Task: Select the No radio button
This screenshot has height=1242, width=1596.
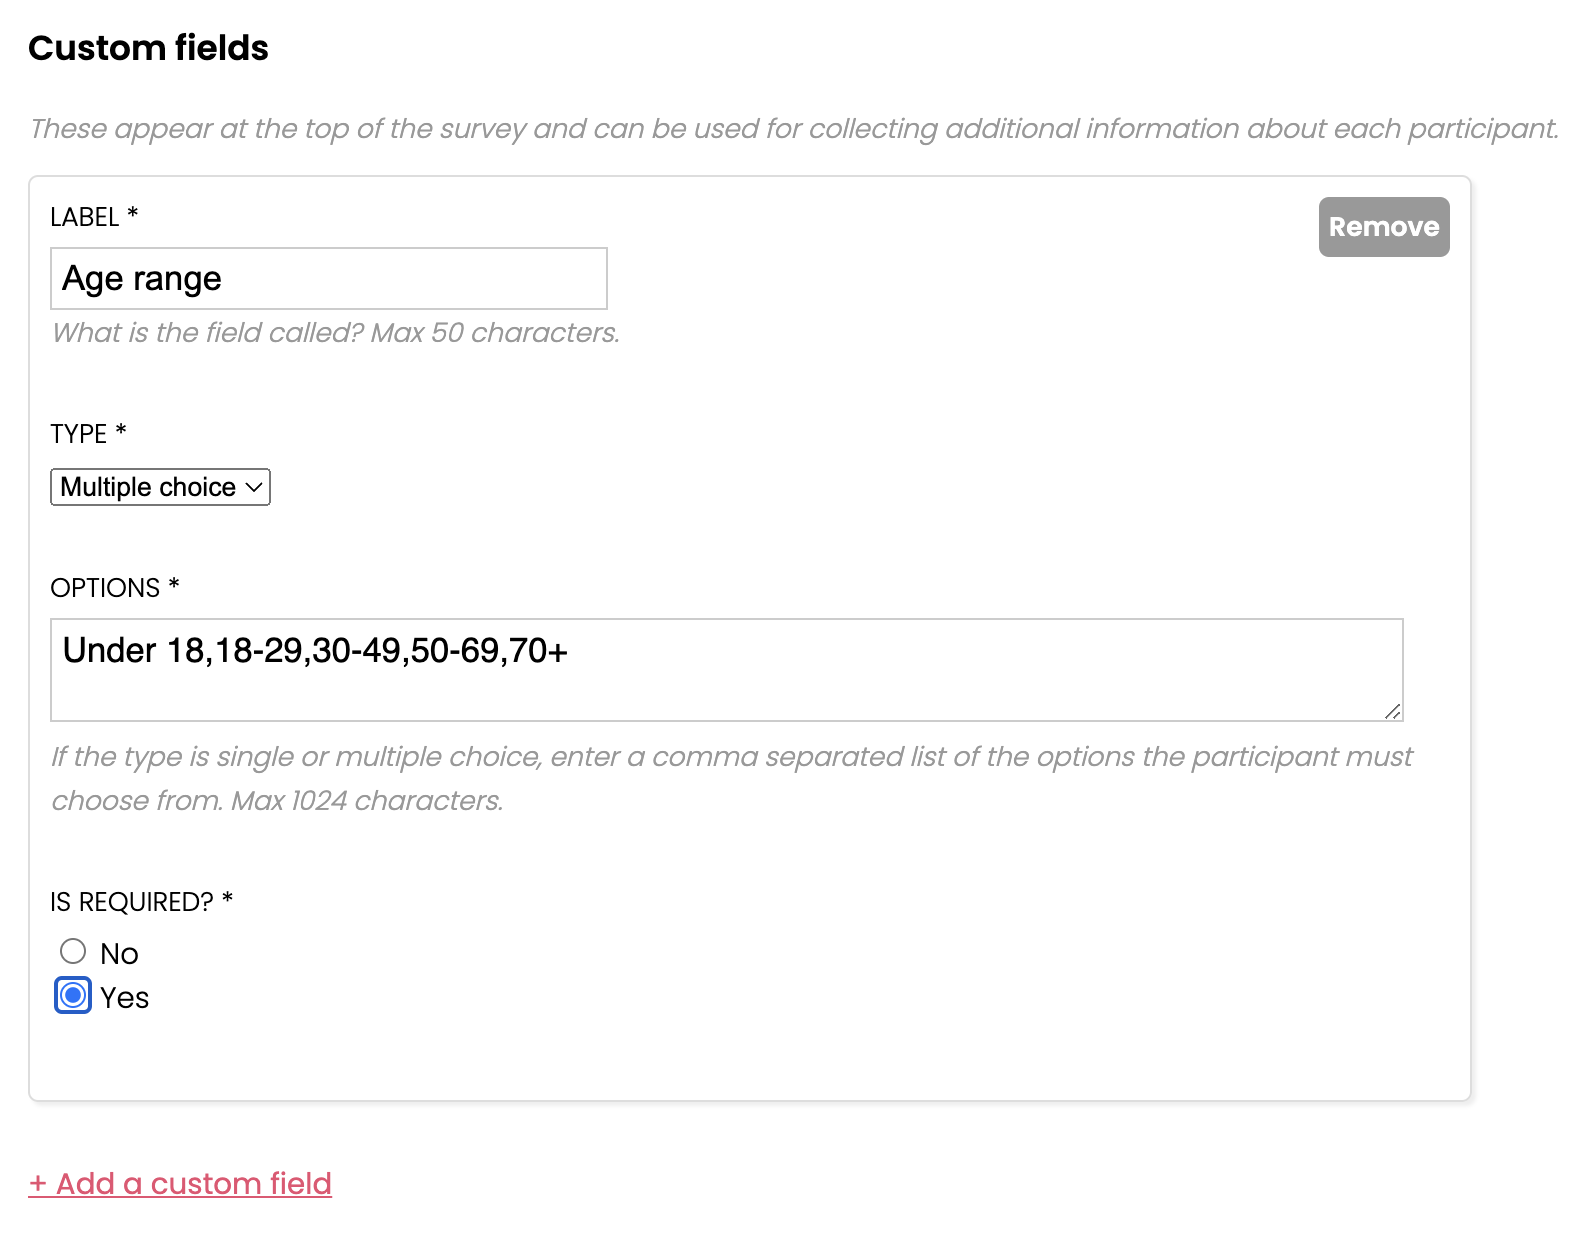Action: coord(73,951)
